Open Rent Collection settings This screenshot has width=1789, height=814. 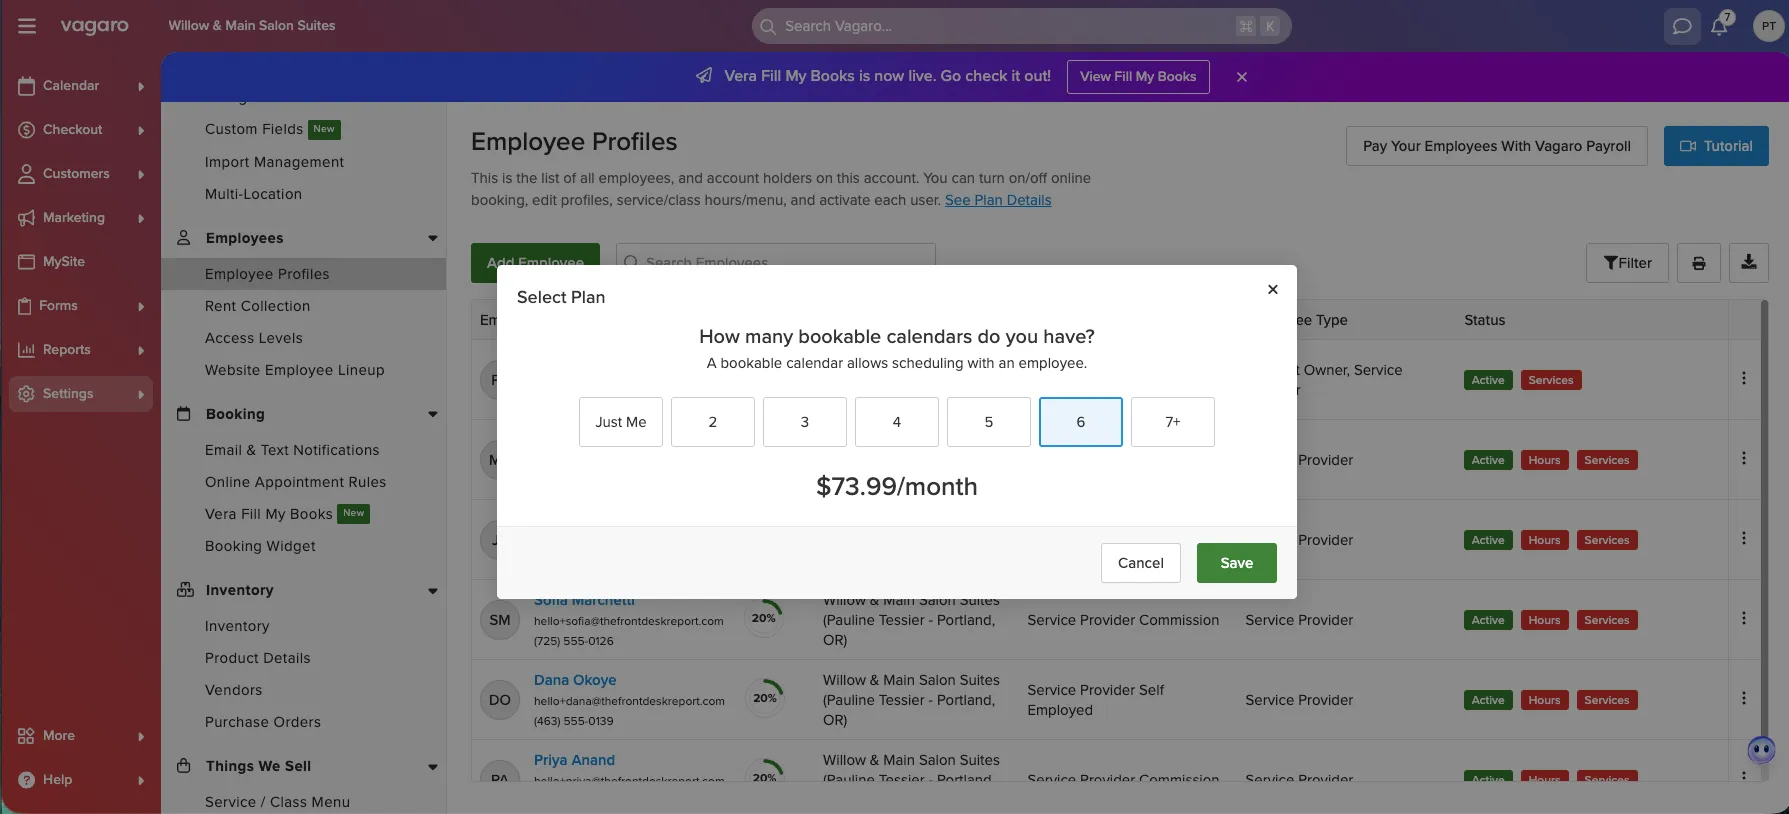[258, 306]
